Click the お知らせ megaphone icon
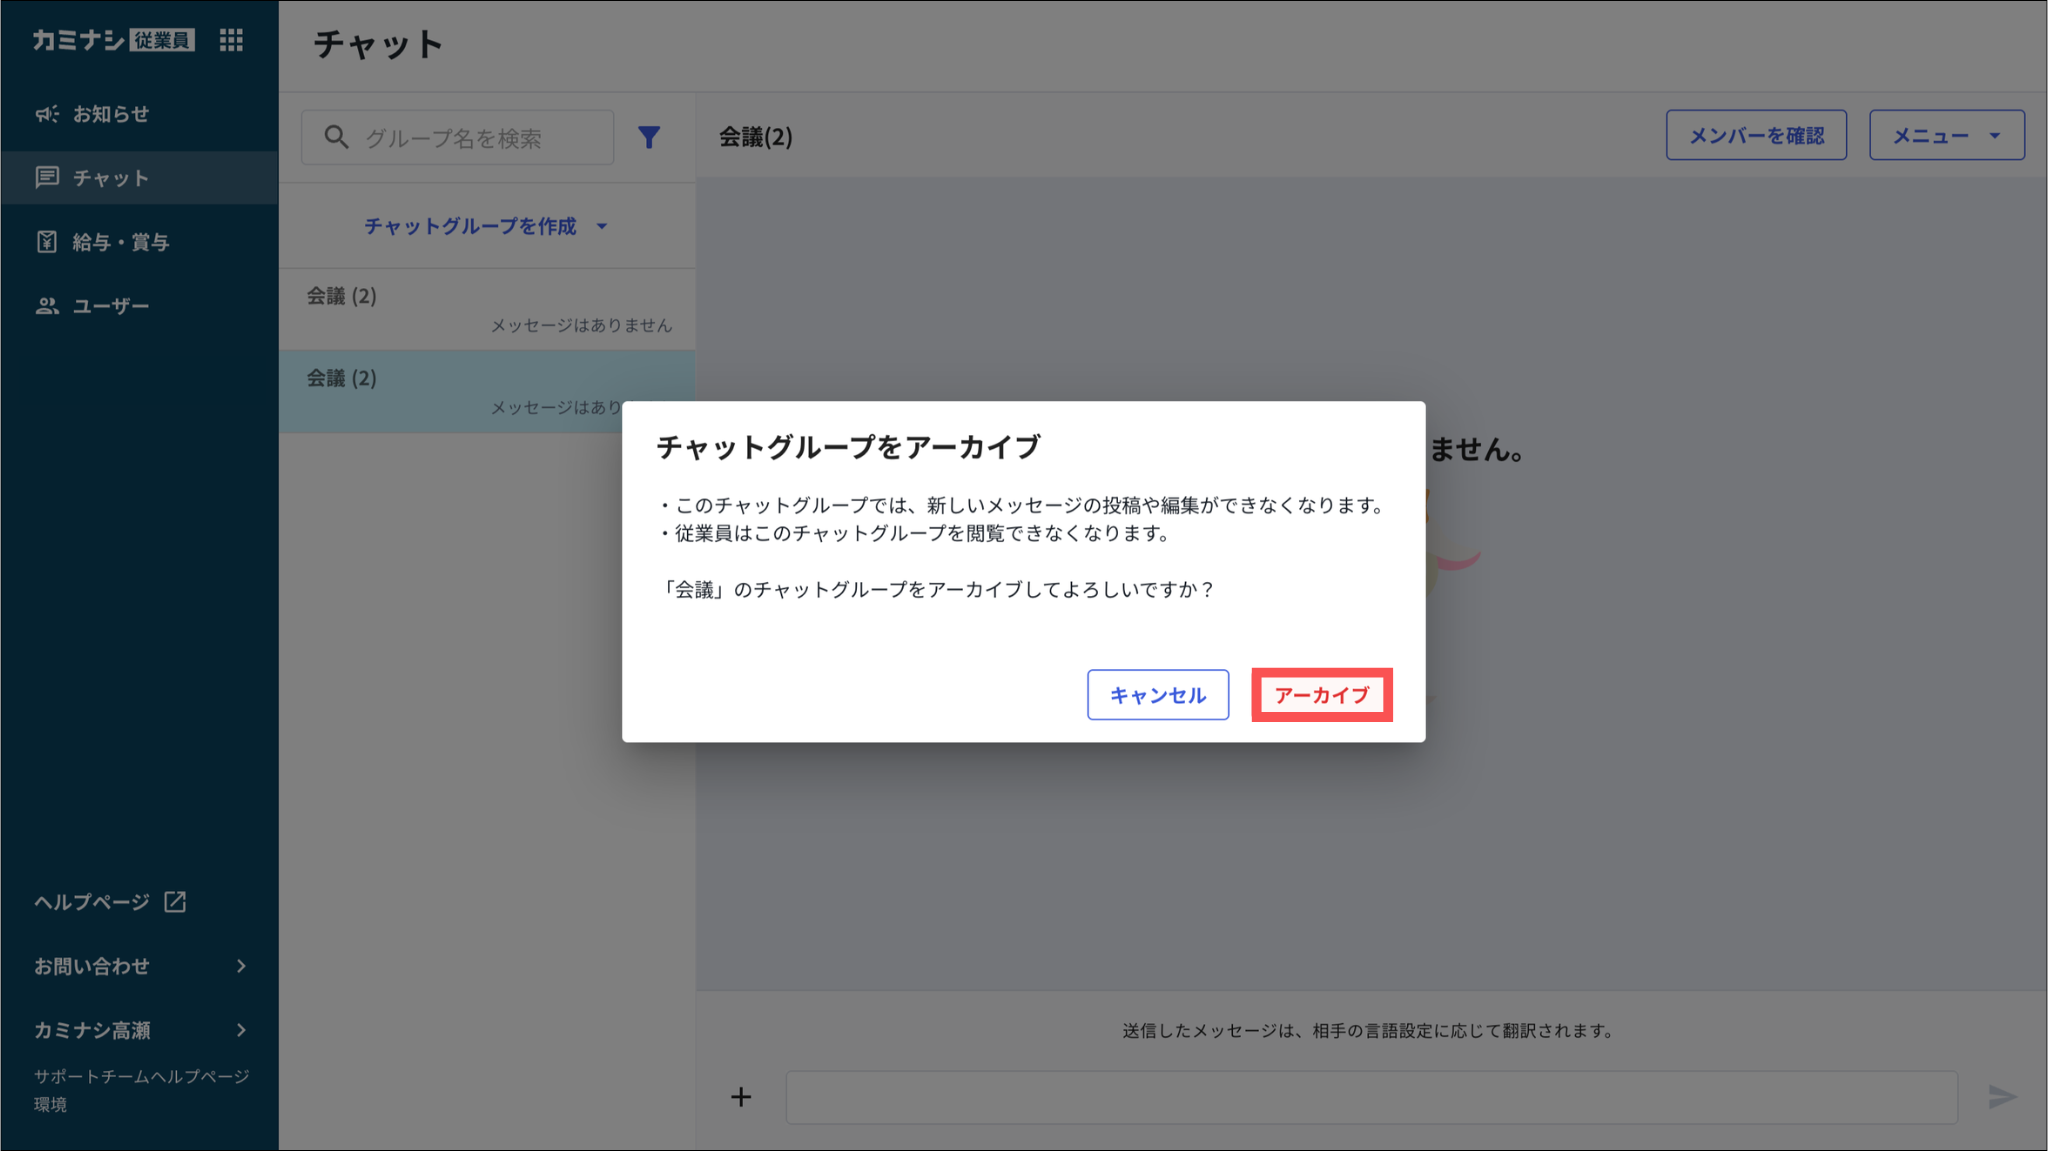This screenshot has height=1151, width=2048. [47, 114]
